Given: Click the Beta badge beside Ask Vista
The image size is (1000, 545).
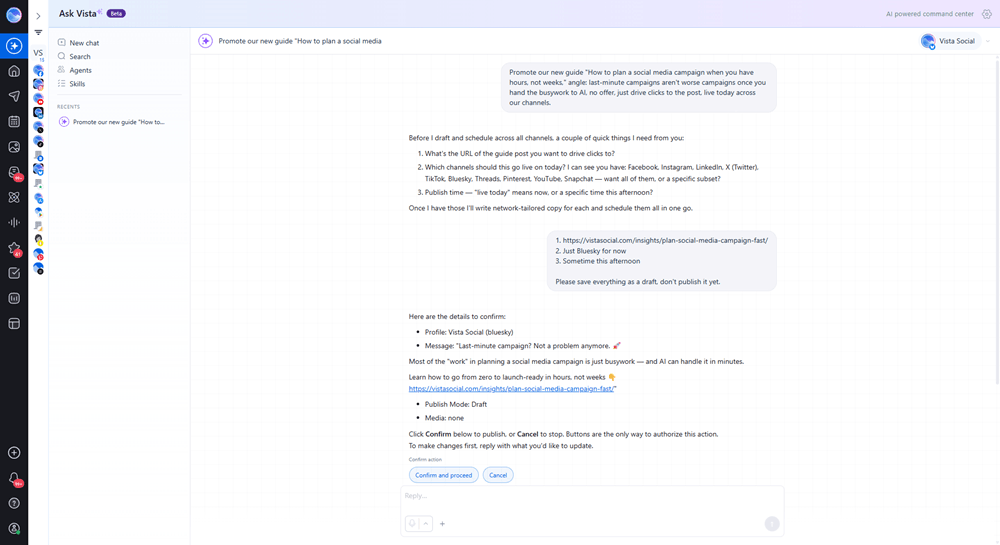Looking at the screenshot, I should pyautogui.click(x=116, y=13).
